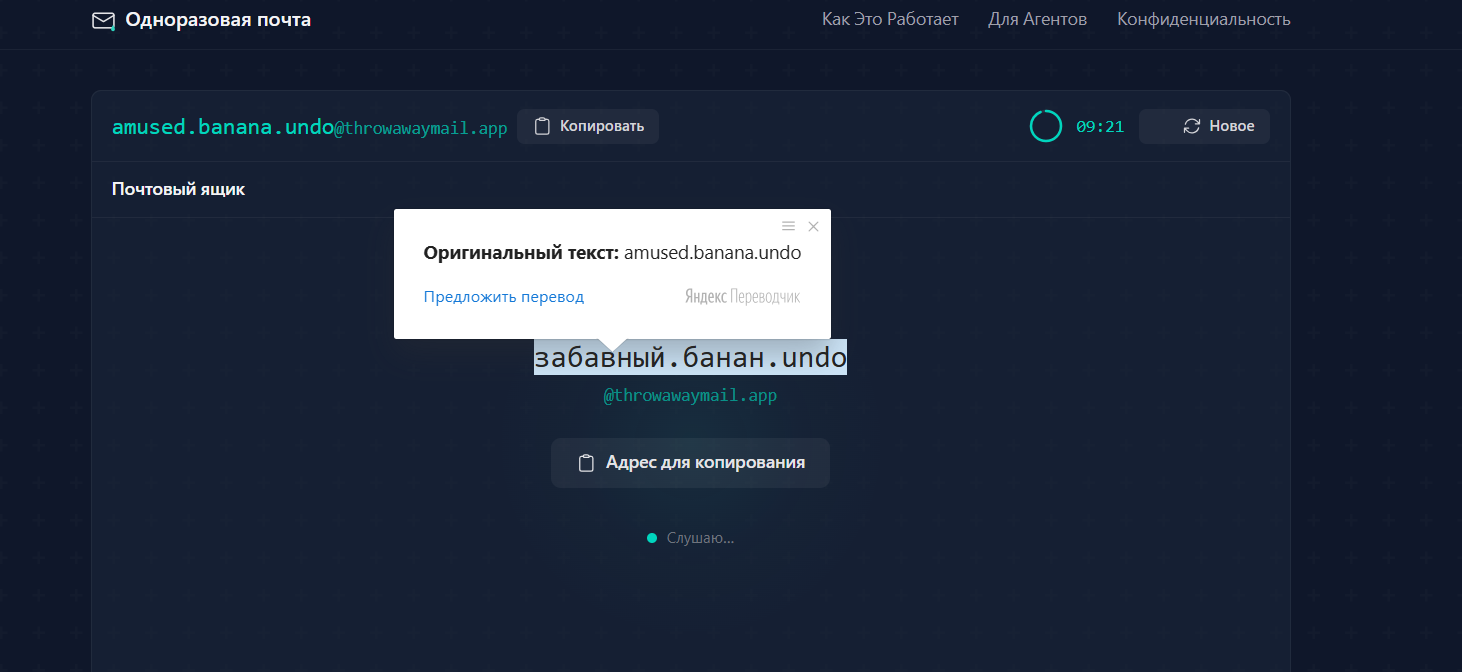1462x672 pixels.
Task: Open Как Это Работает page
Action: [x=889, y=18]
